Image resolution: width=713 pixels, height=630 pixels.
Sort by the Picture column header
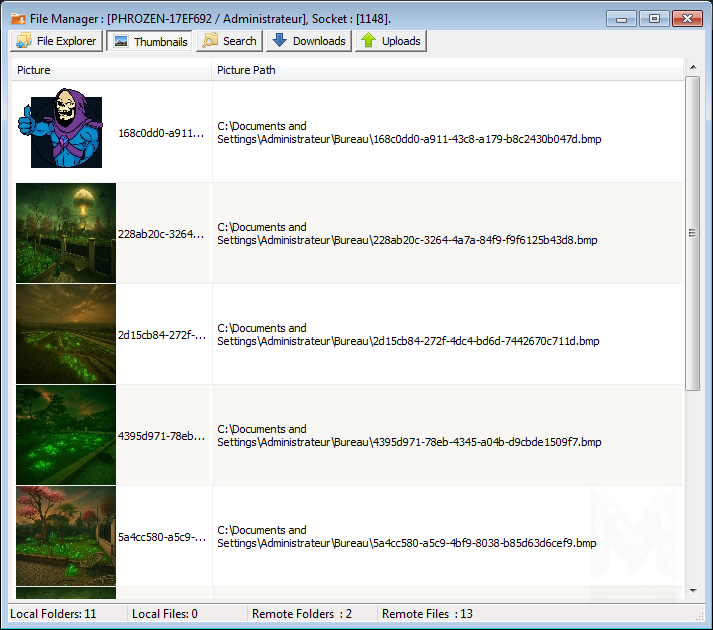(112, 70)
